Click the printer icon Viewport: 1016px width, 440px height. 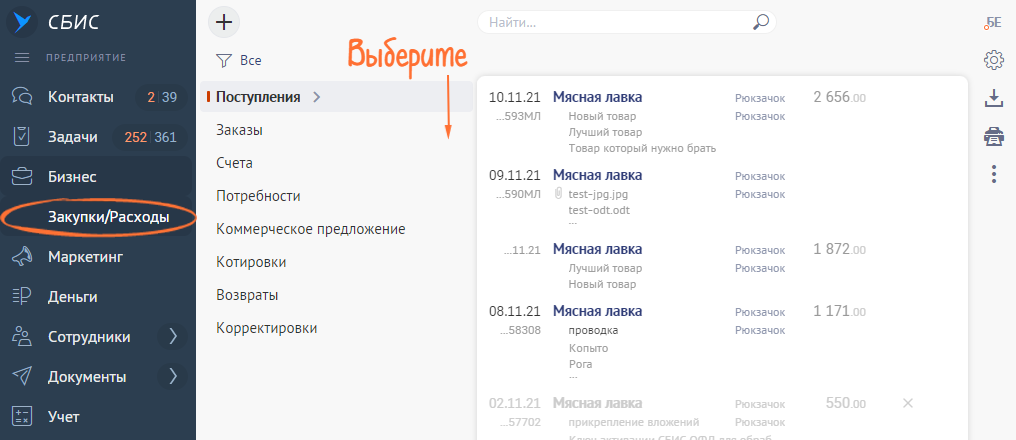click(993, 136)
